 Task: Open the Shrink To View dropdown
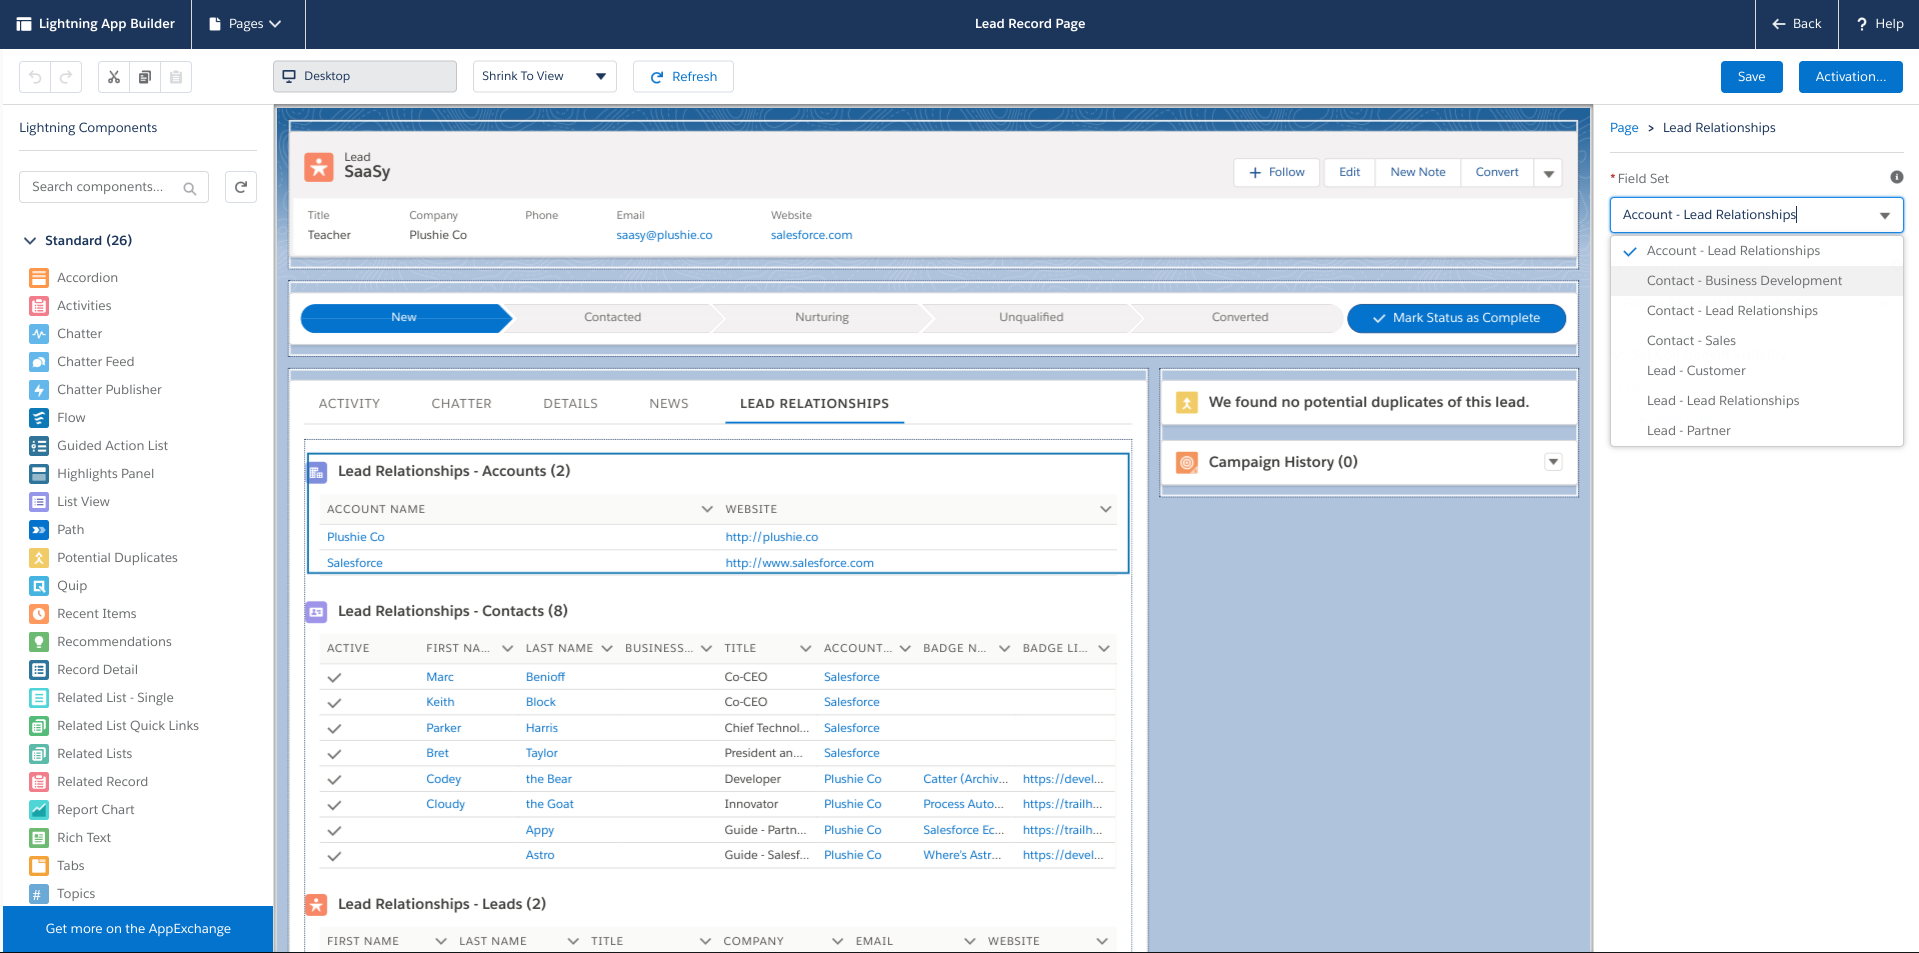544,77
